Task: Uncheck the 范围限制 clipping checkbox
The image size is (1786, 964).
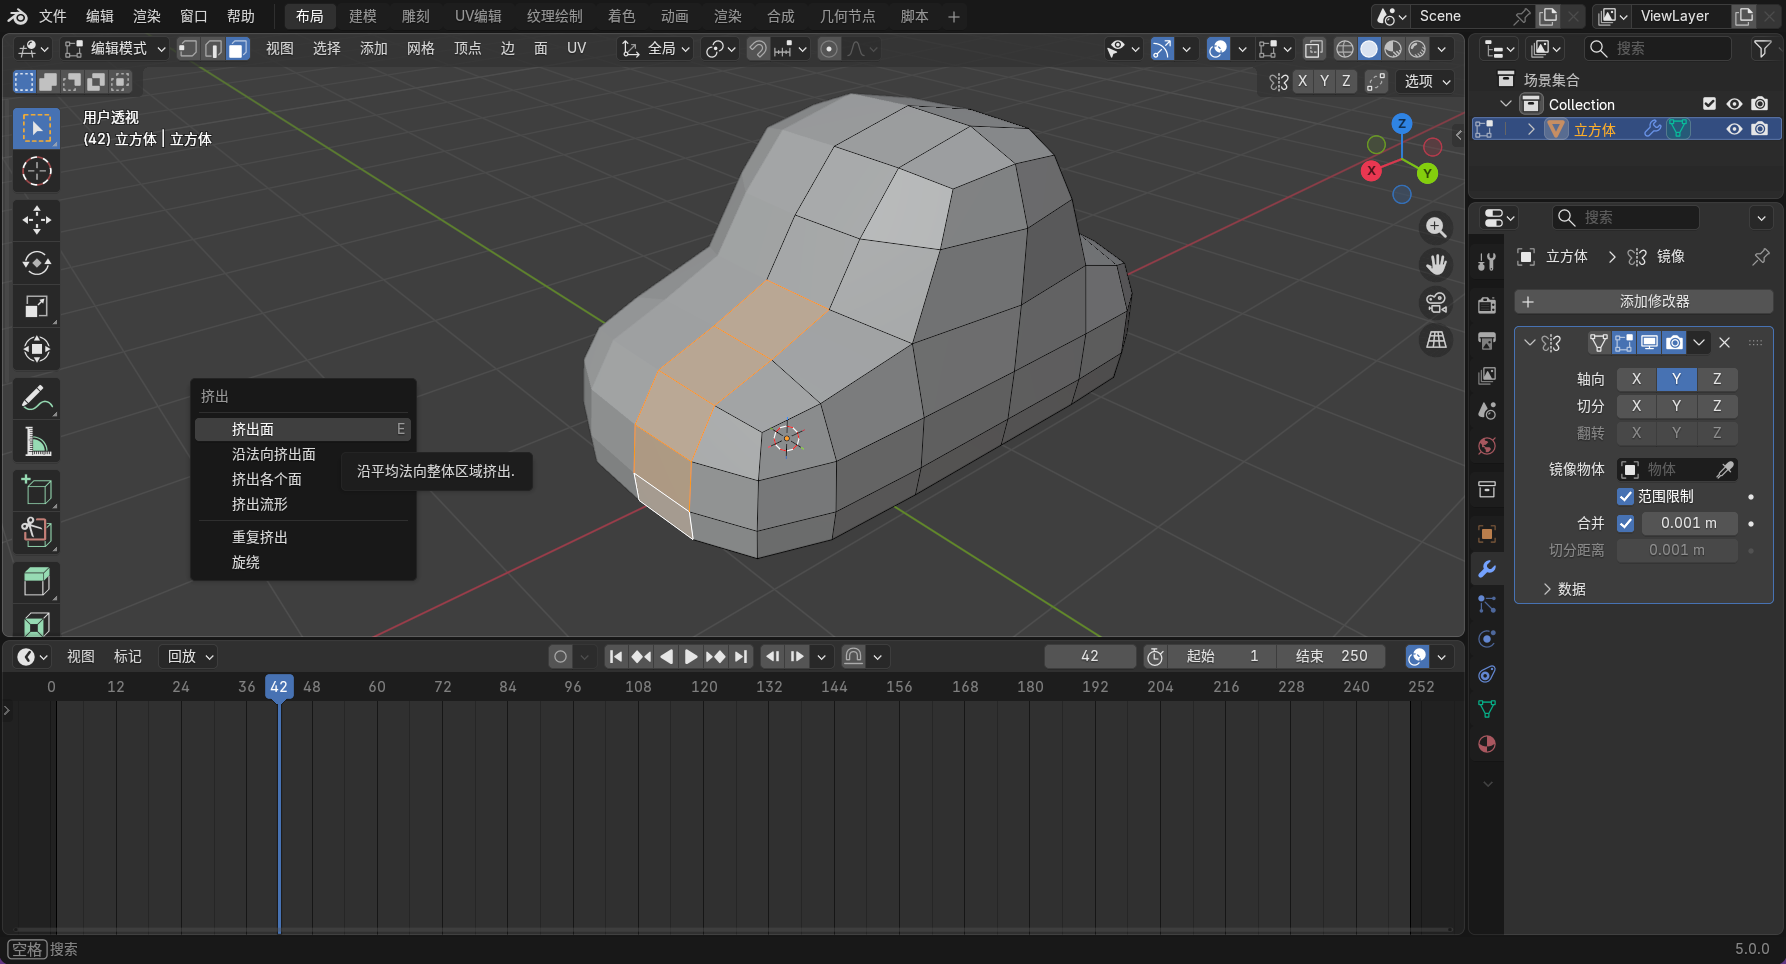Action: 1626,497
